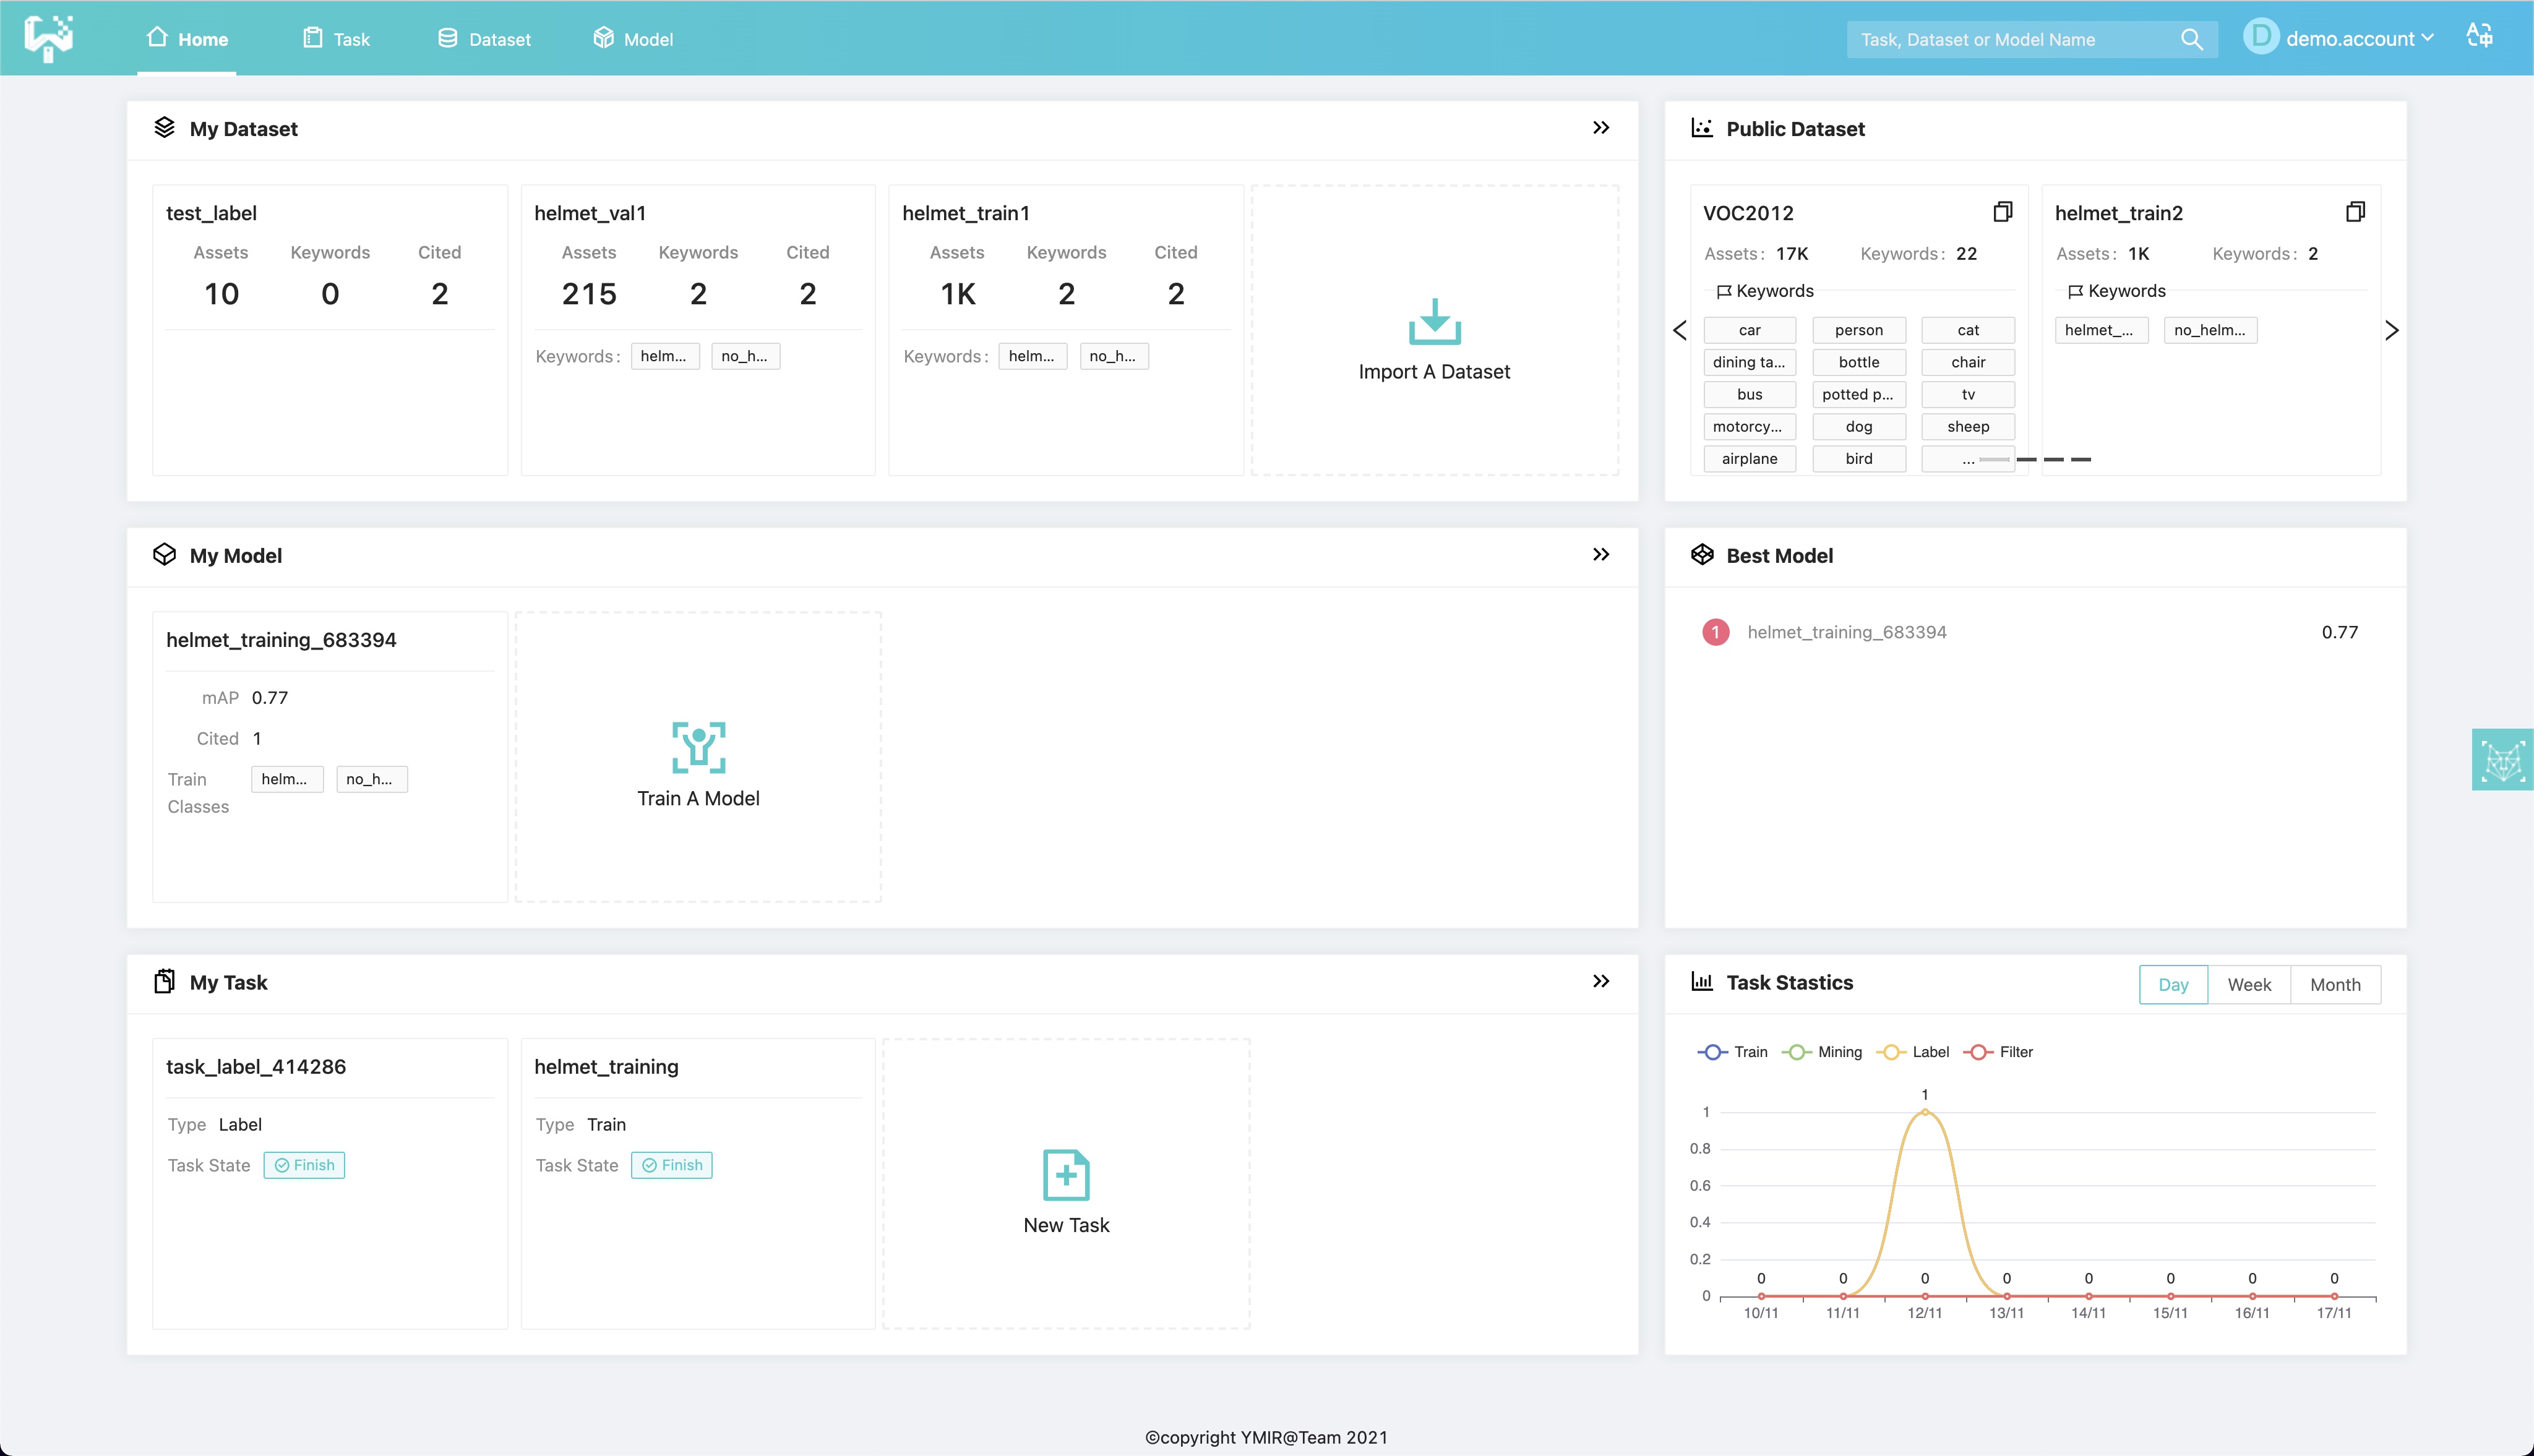Switch statistics to Month view

[x=2335, y=985]
